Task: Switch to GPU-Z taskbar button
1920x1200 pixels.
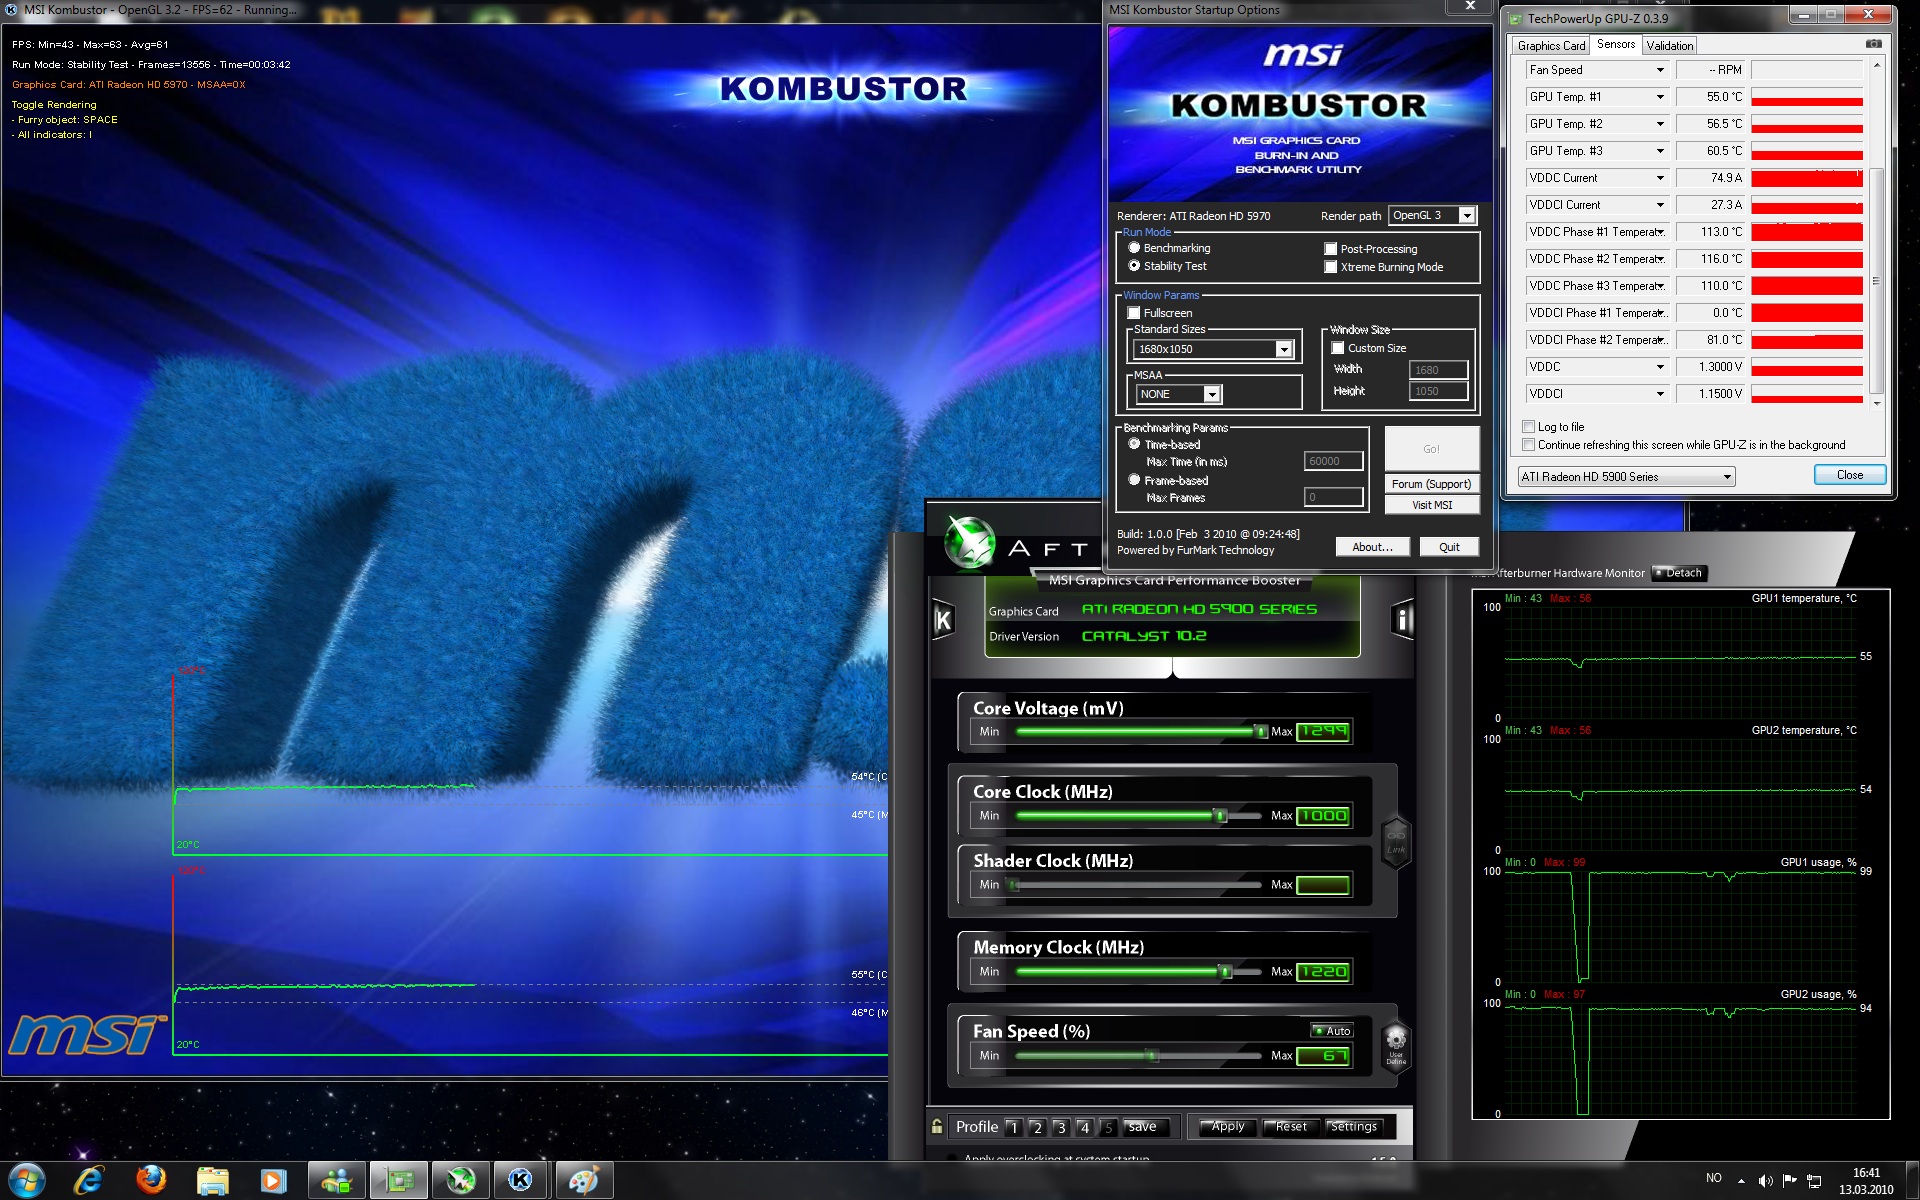Action: (x=399, y=1180)
